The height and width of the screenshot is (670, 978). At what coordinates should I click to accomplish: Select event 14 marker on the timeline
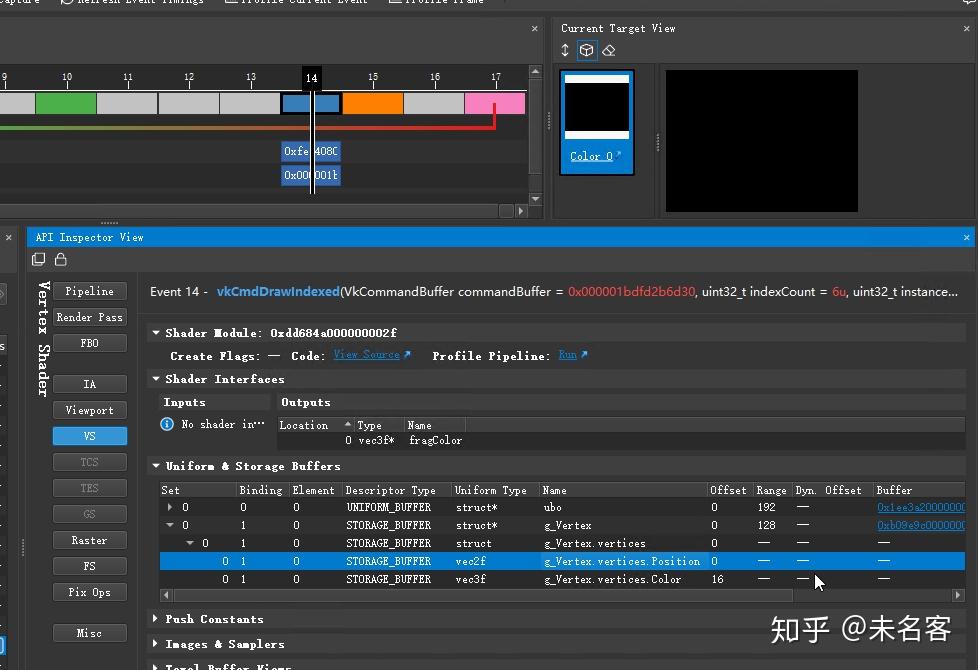[311, 78]
